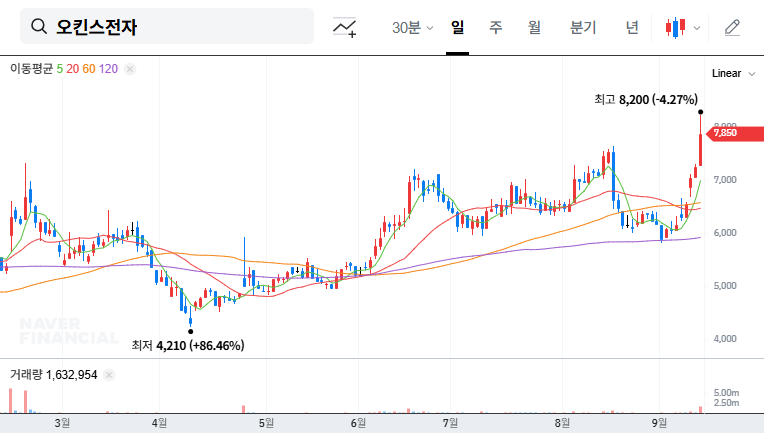Activate the pencil drawing tool

732,28
